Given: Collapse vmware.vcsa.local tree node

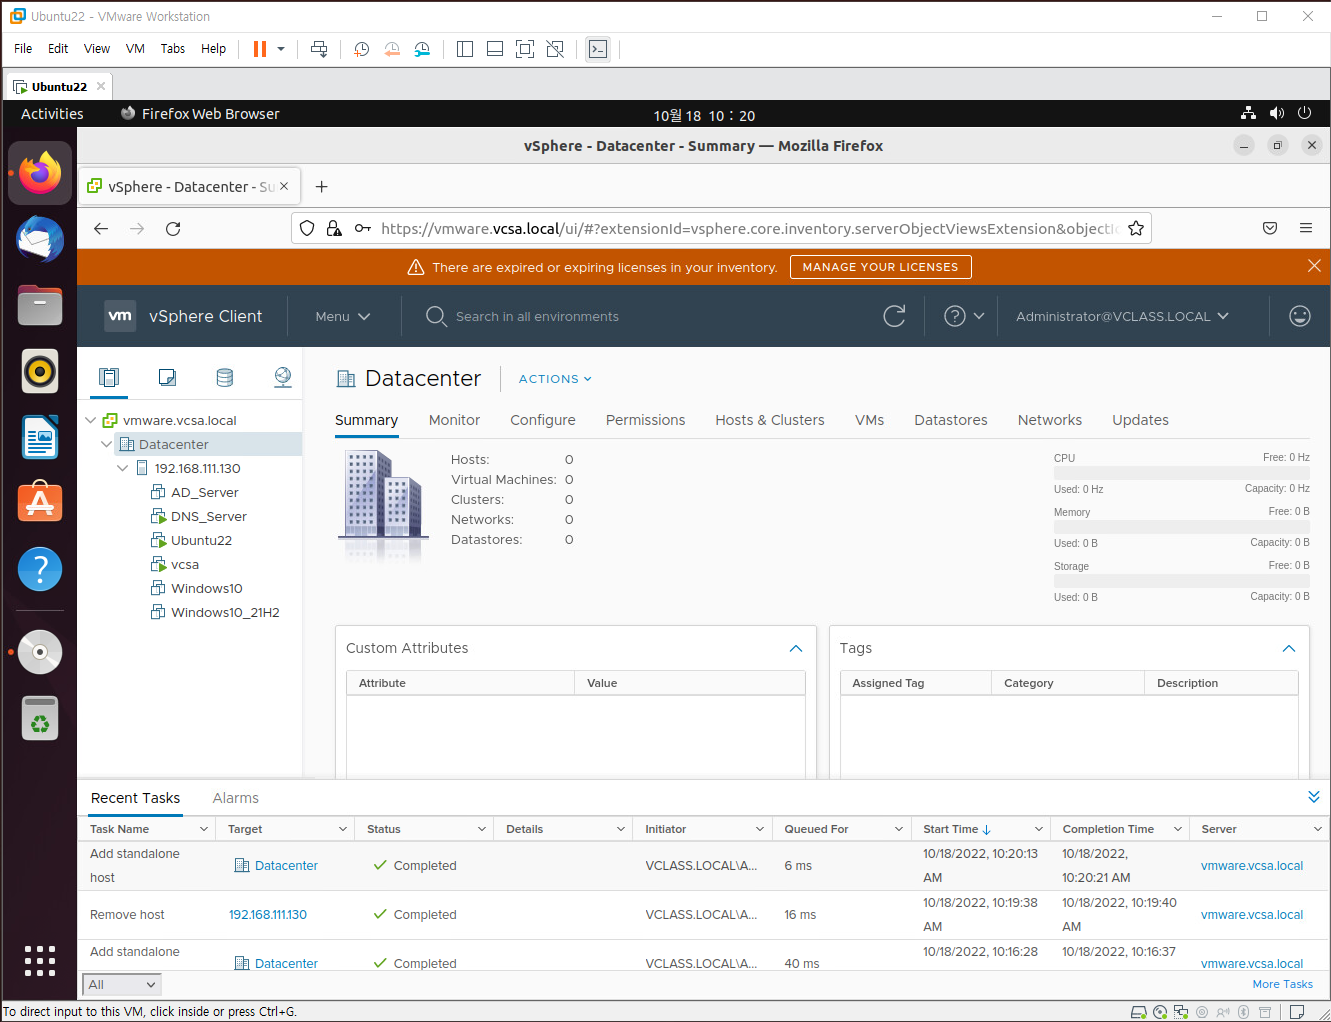Looking at the screenshot, I should click(x=91, y=420).
